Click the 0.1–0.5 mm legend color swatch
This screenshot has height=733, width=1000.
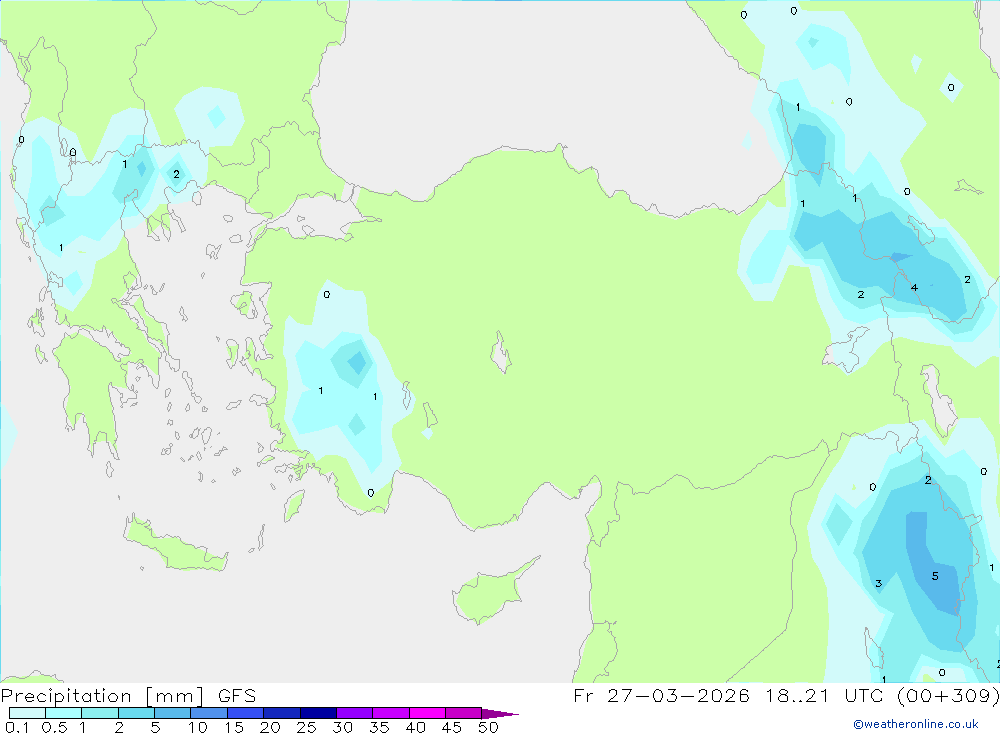click(x=27, y=713)
